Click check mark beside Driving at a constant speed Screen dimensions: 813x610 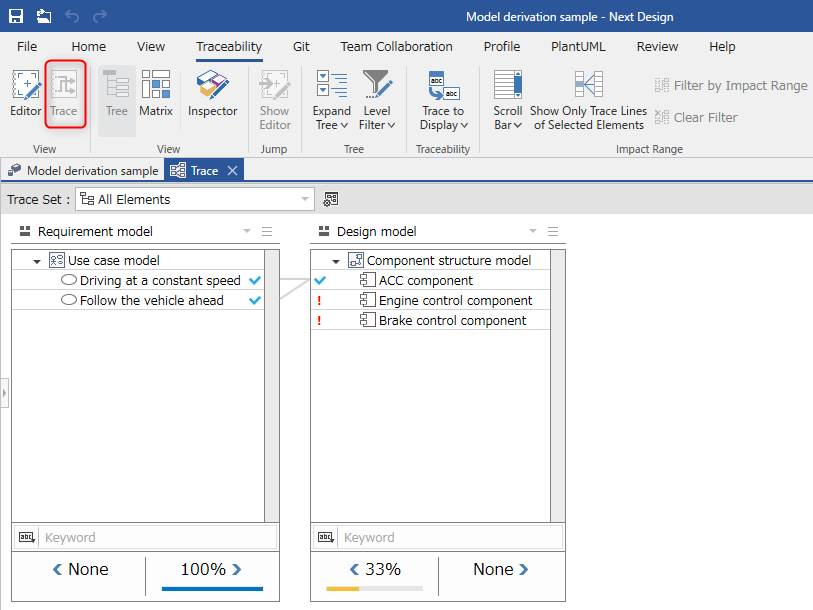[x=255, y=281]
